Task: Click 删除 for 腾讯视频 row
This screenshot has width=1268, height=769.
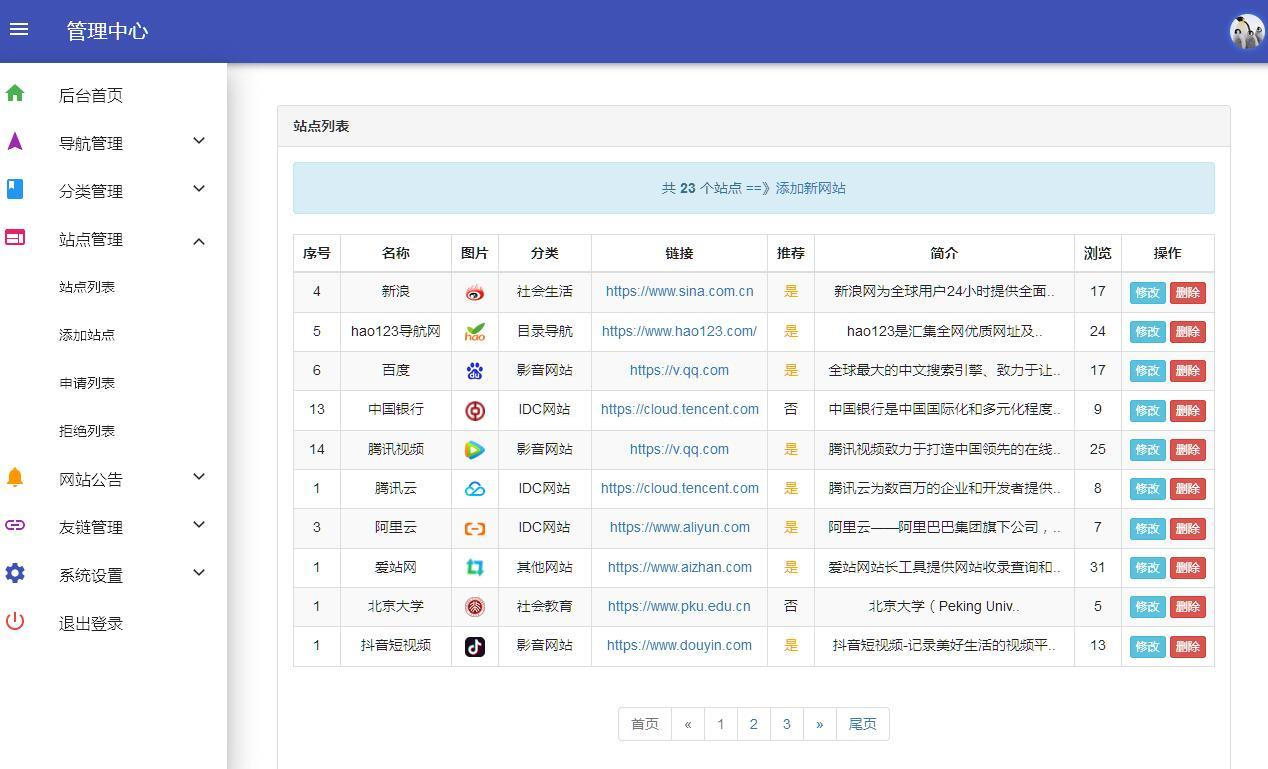Action: [1187, 450]
